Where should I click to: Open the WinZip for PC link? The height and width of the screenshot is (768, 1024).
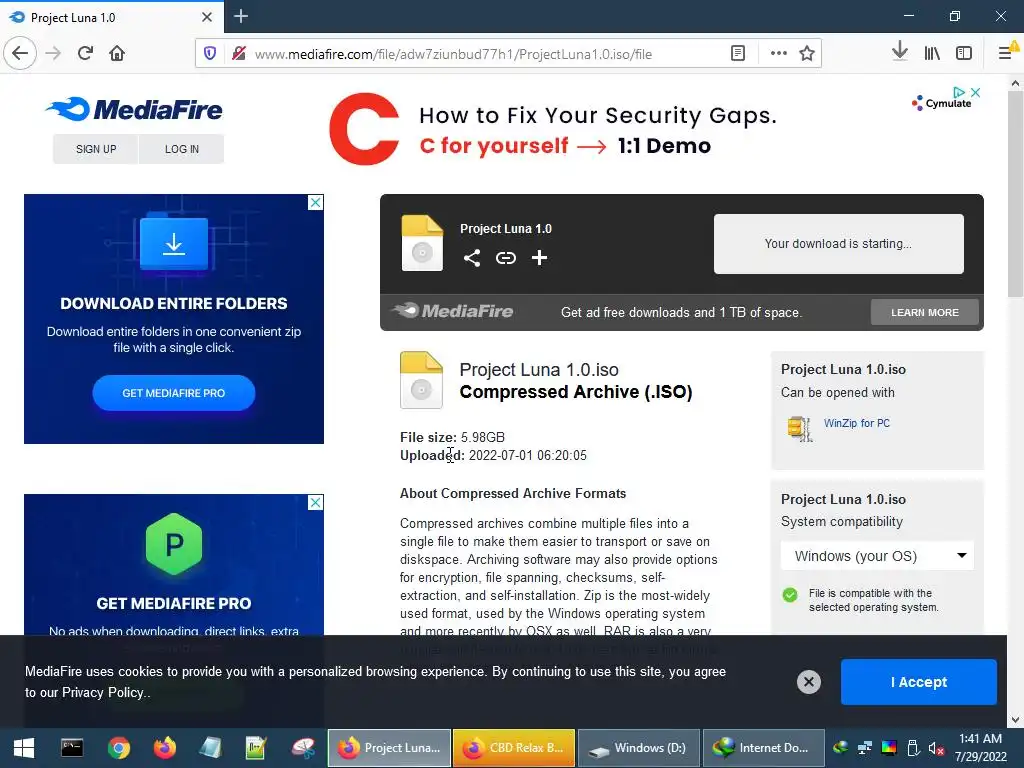pyautogui.click(x=856, y=423)
